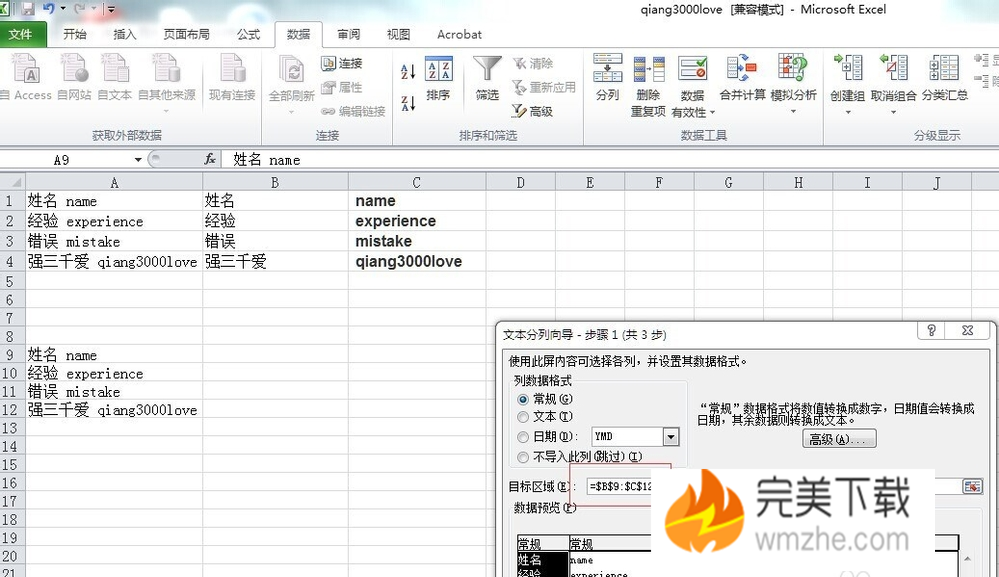Click Consolidate (合并计算)
Viewport: 999px width, 577px height.
click(x=742, y=78)
